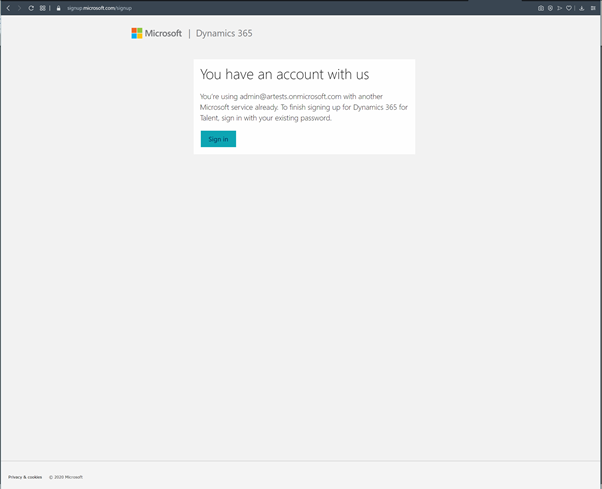
Task: Reload the signup page
Action: click(31, 8)
